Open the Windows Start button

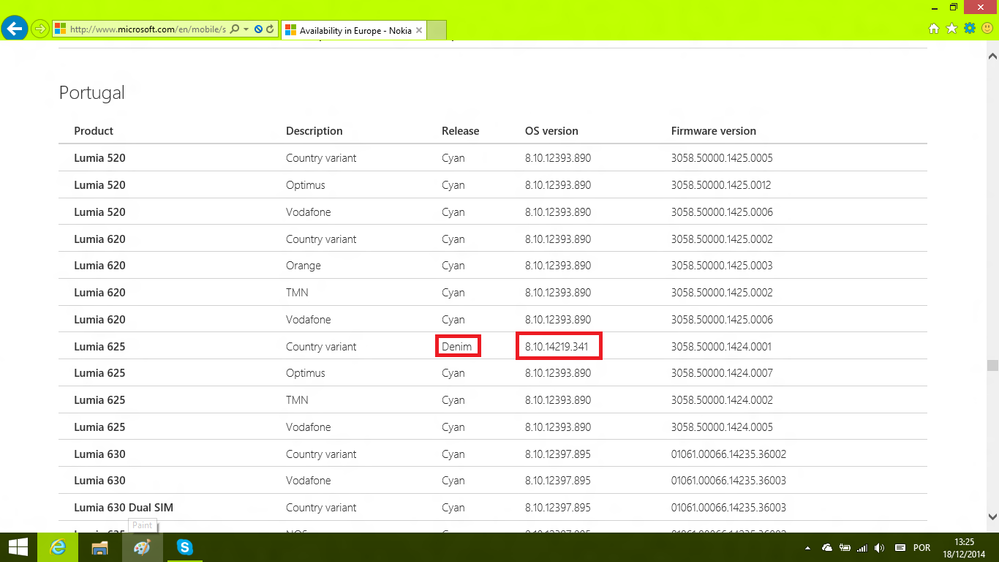point(19,547)
